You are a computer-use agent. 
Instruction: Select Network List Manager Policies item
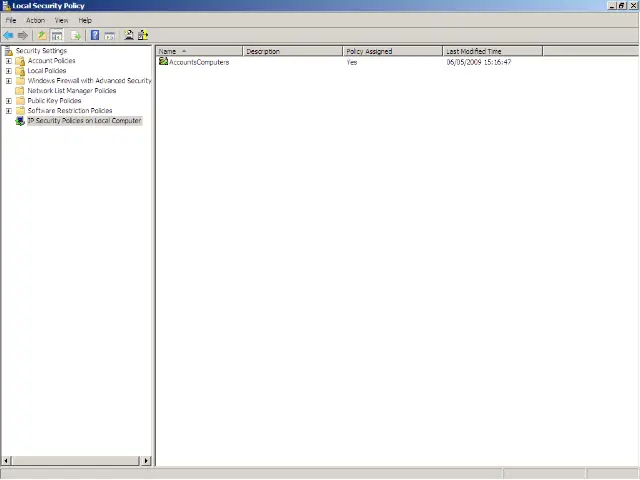[72, 91]
